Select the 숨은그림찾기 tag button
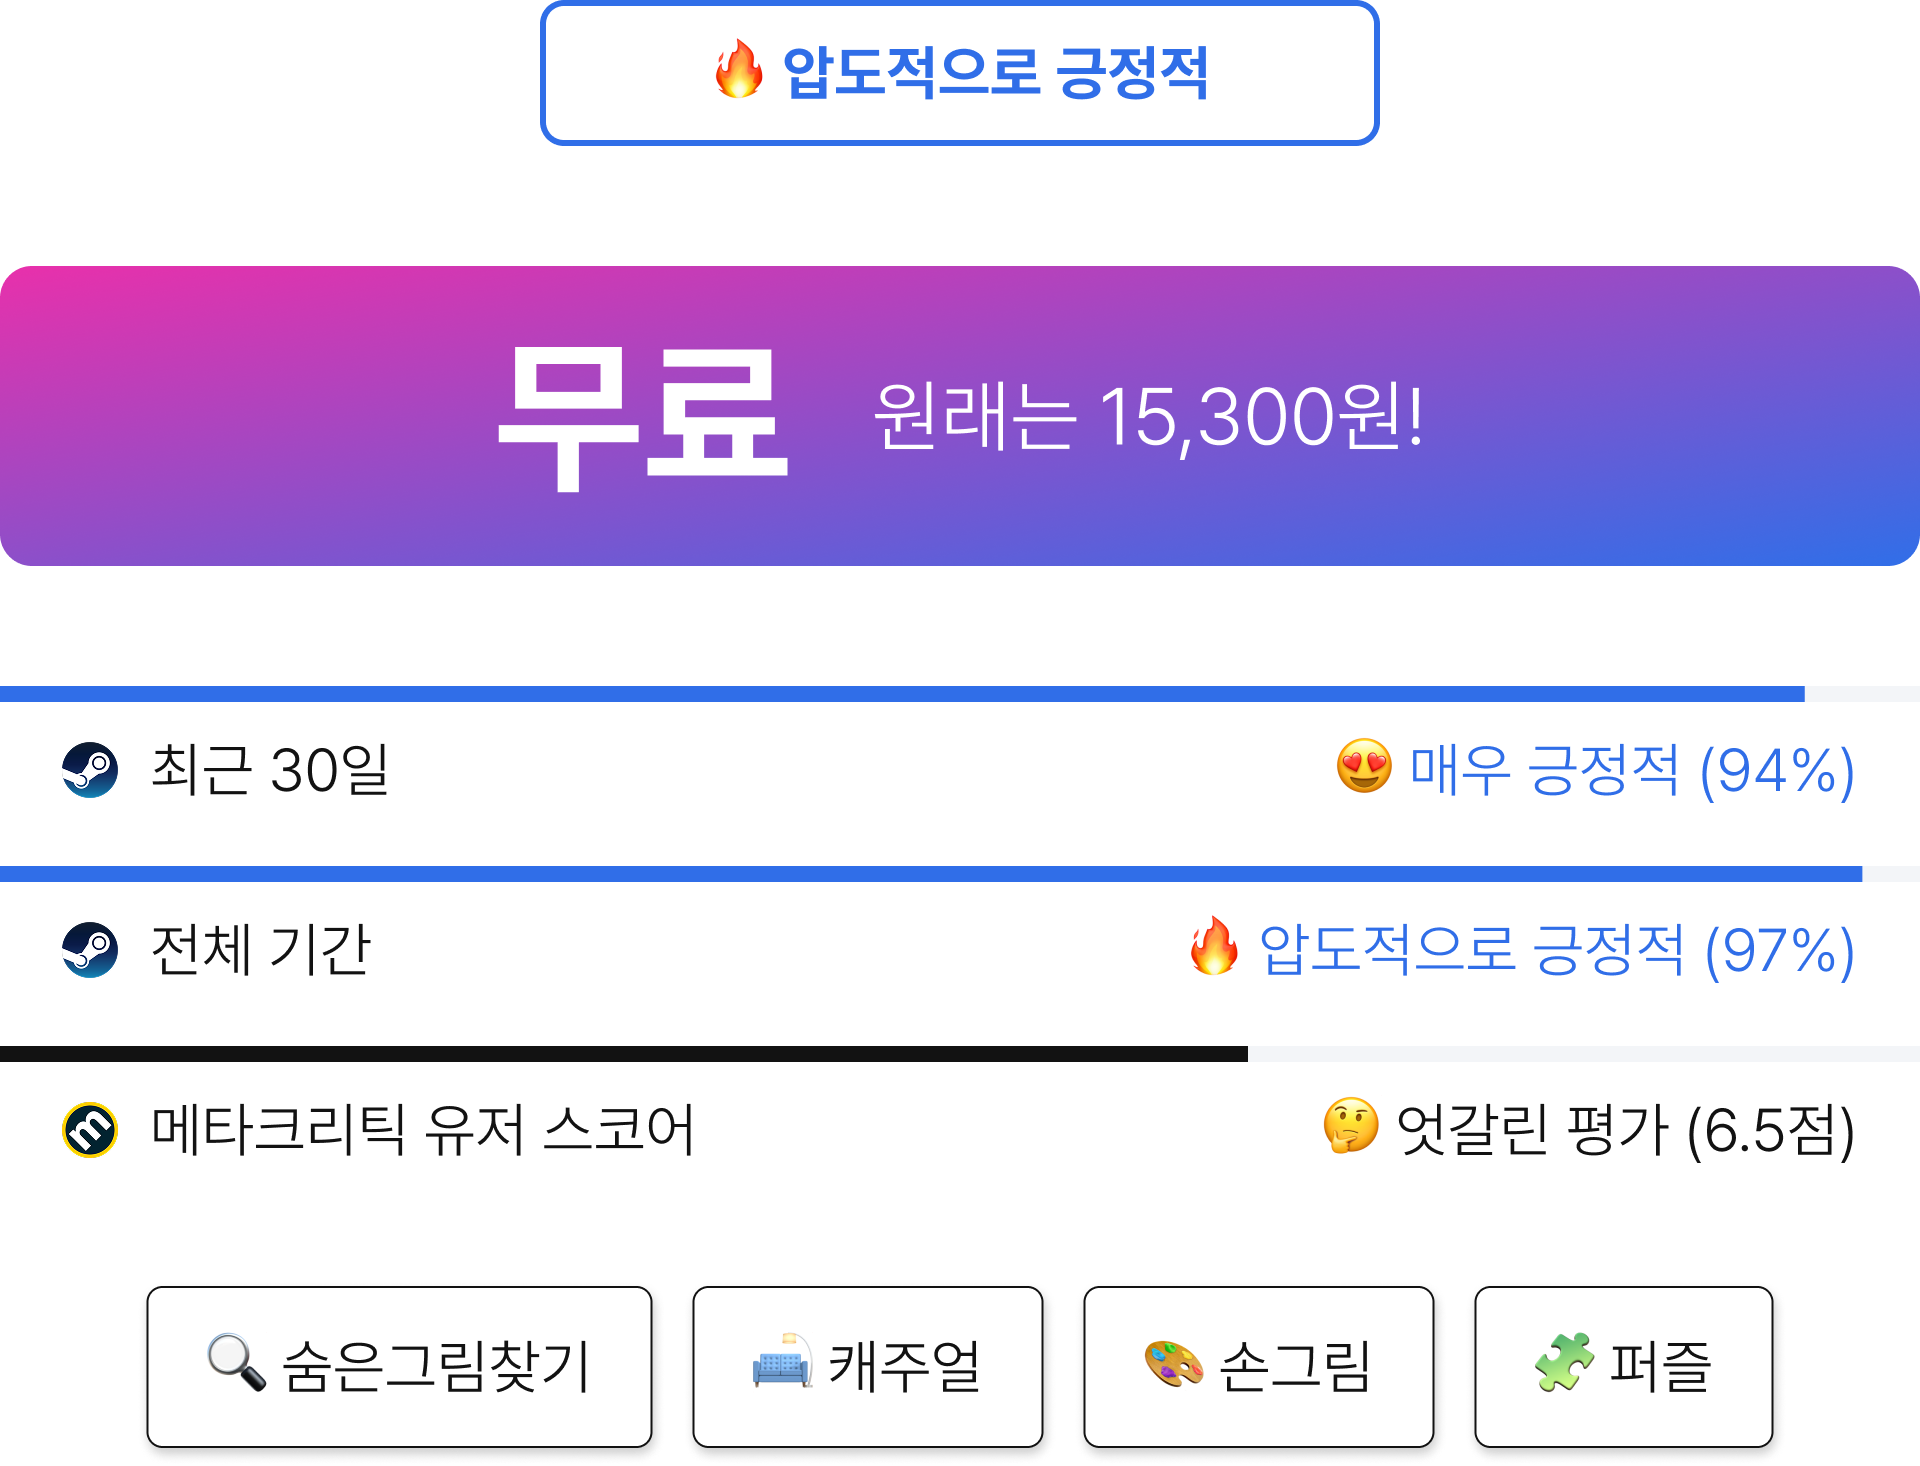 [399, 1367]
